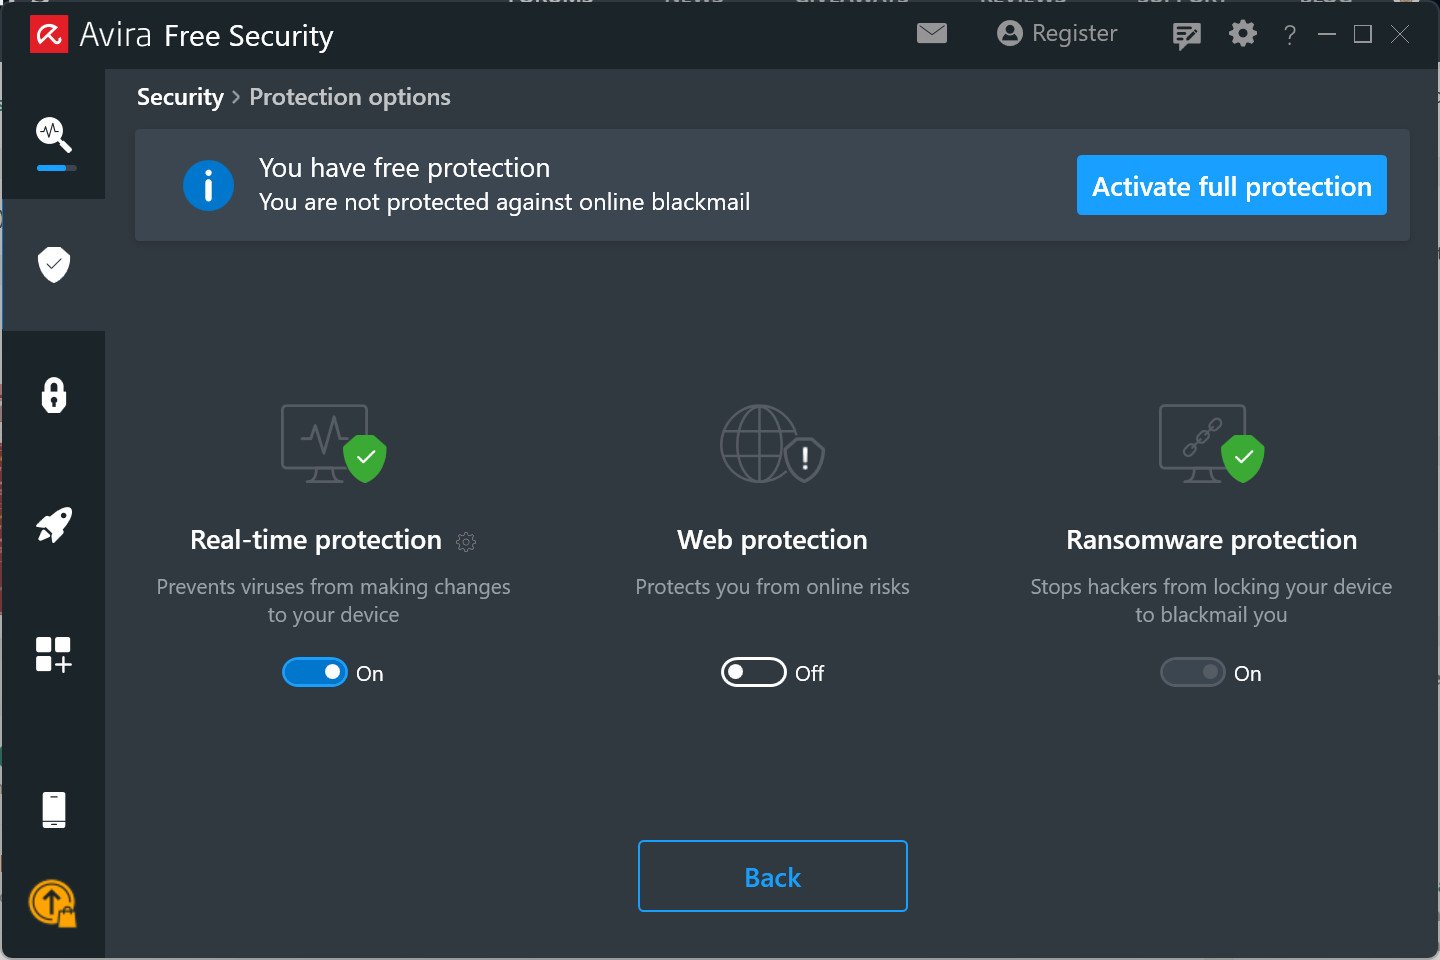
Task: Go to Security in the breadcrumb
Action: point(180,97)
